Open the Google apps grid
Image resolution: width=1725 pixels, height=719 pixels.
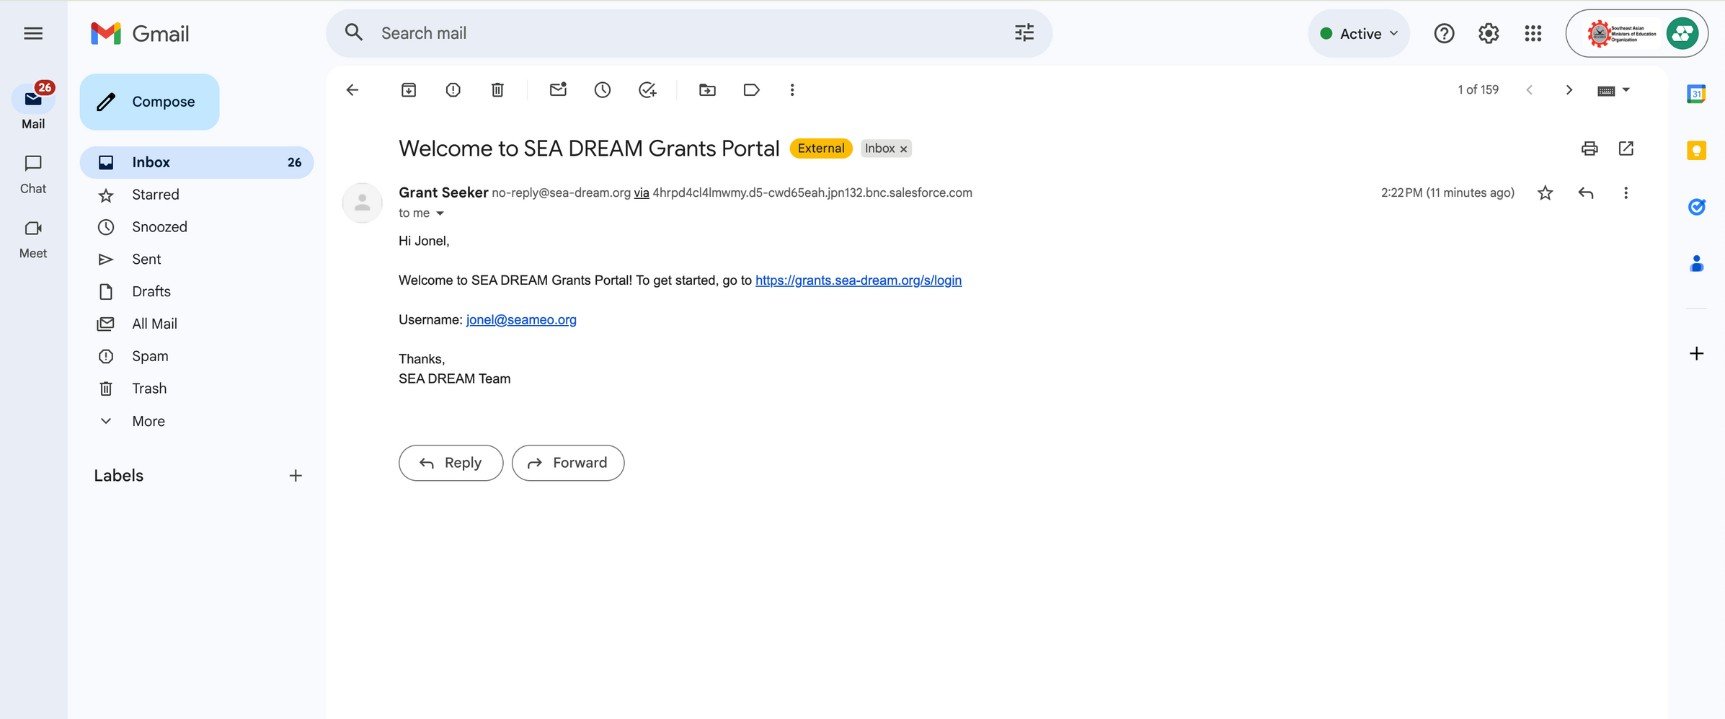point(1533,33)
